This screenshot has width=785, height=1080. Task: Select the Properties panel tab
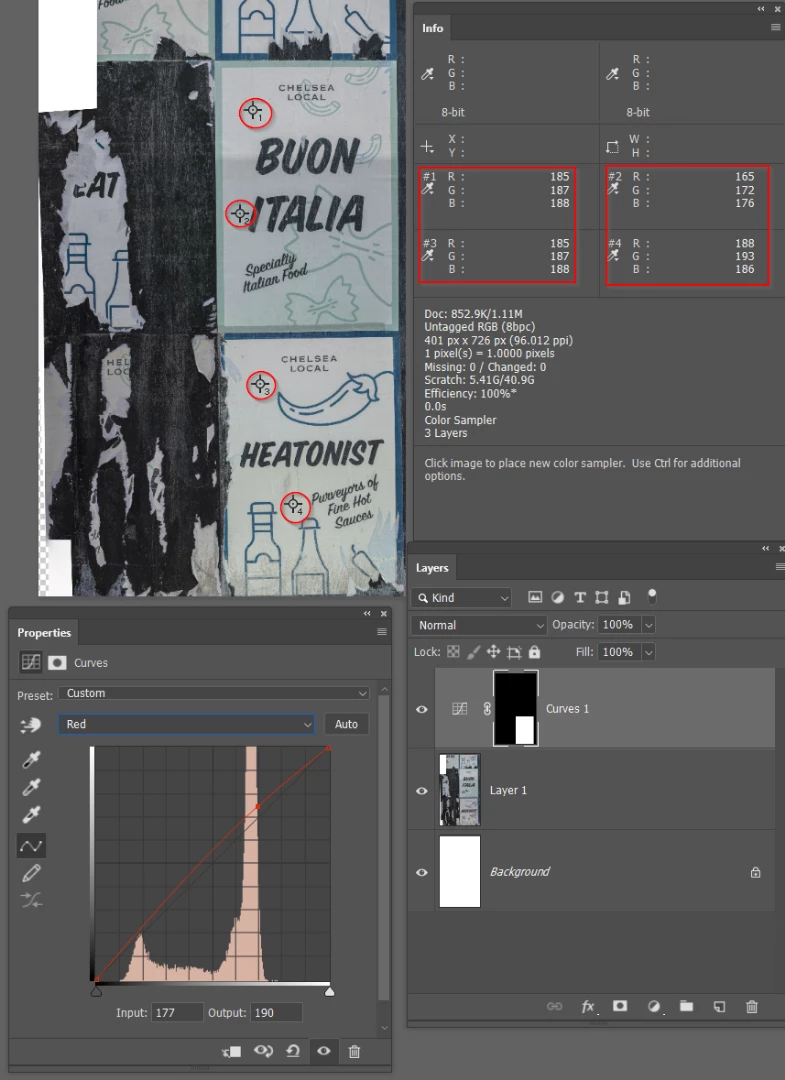pyautogui.click(x=44, y=632)
